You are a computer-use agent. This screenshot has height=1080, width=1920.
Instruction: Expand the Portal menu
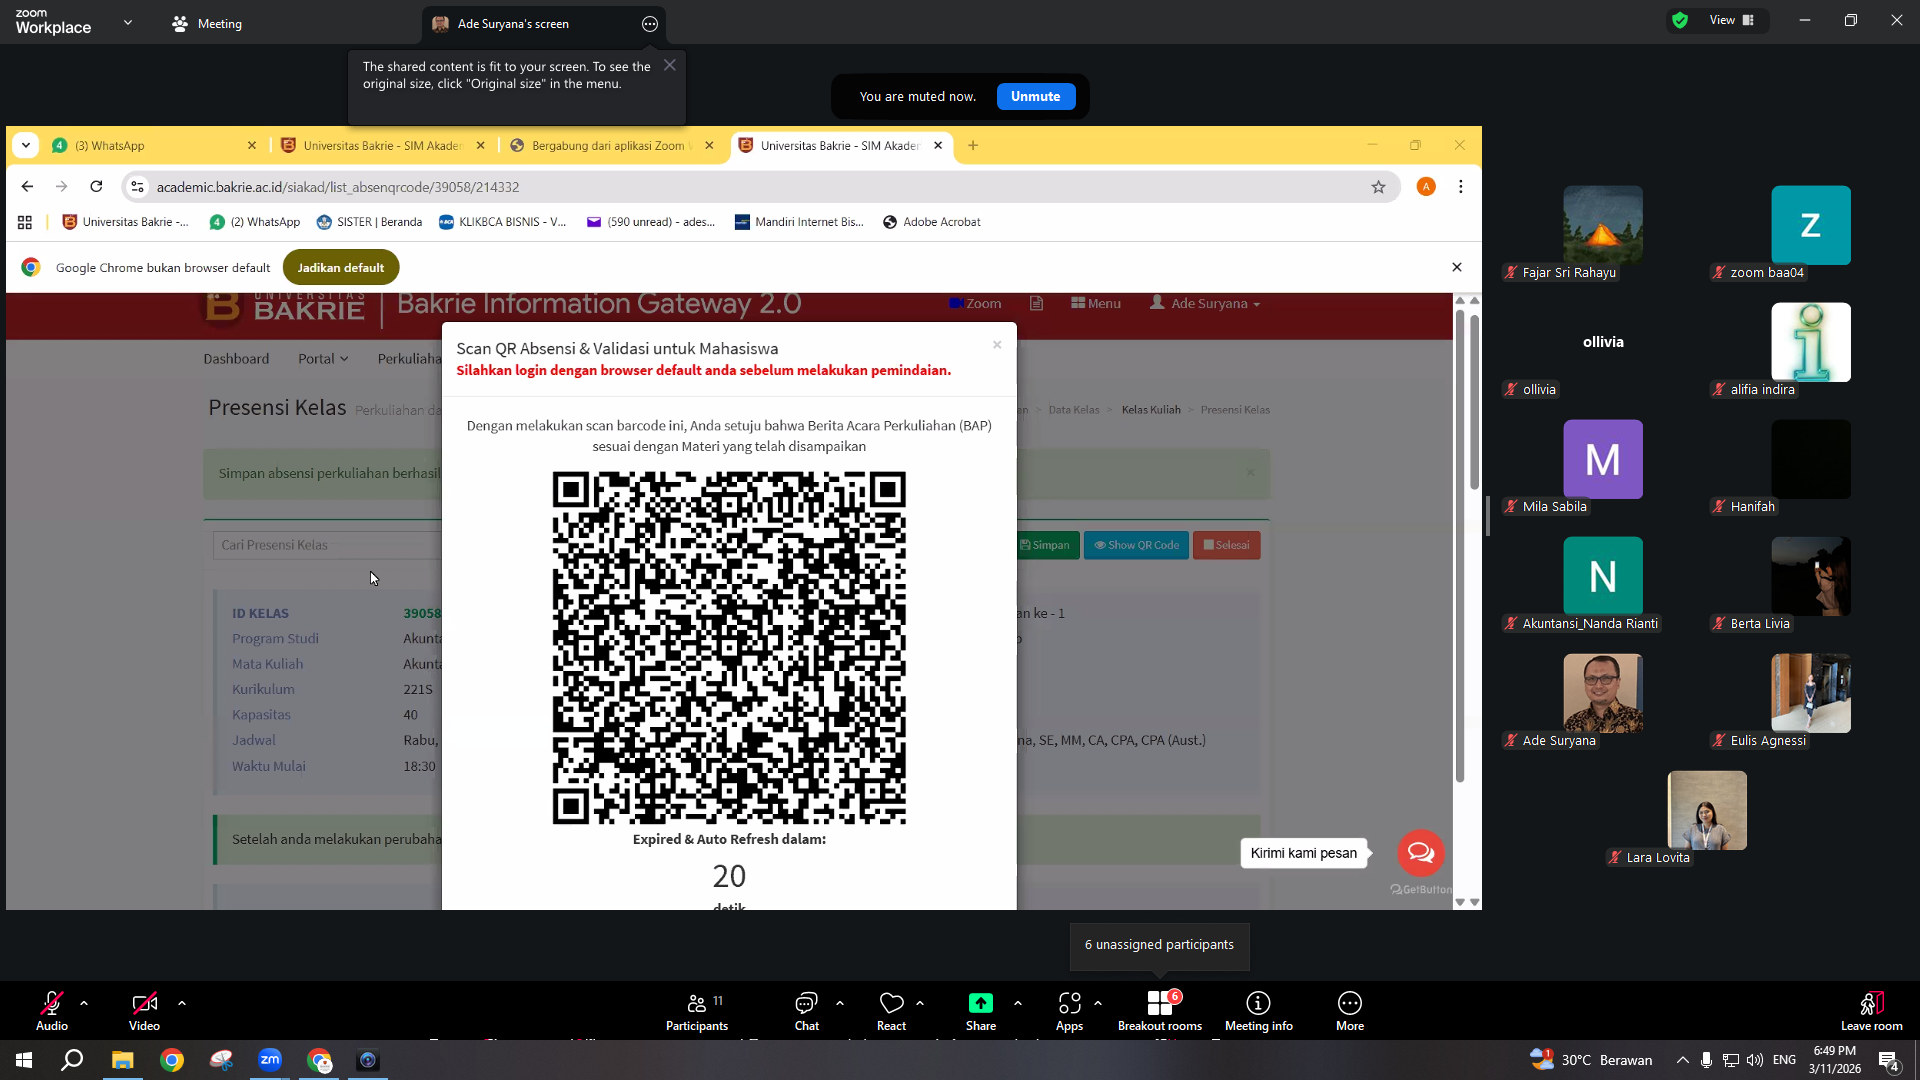tap(323, 359)
